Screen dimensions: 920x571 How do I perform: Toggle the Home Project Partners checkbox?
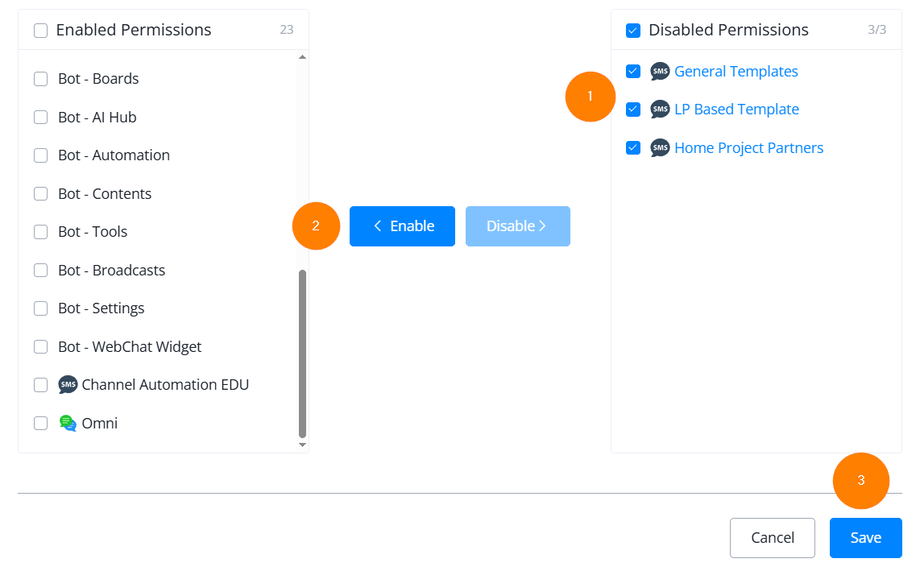point(633,148)
